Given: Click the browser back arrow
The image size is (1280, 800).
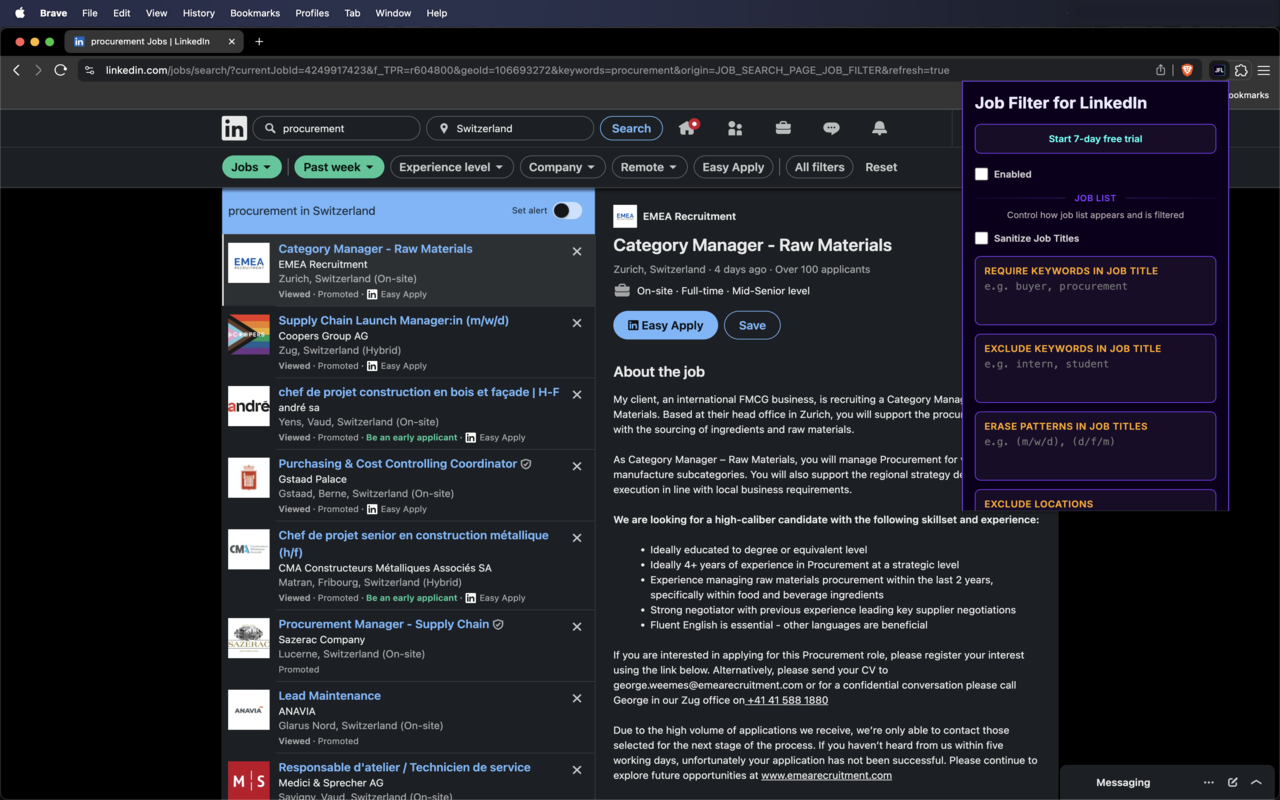Looking at the screenshot, I should tap(16, 70).
